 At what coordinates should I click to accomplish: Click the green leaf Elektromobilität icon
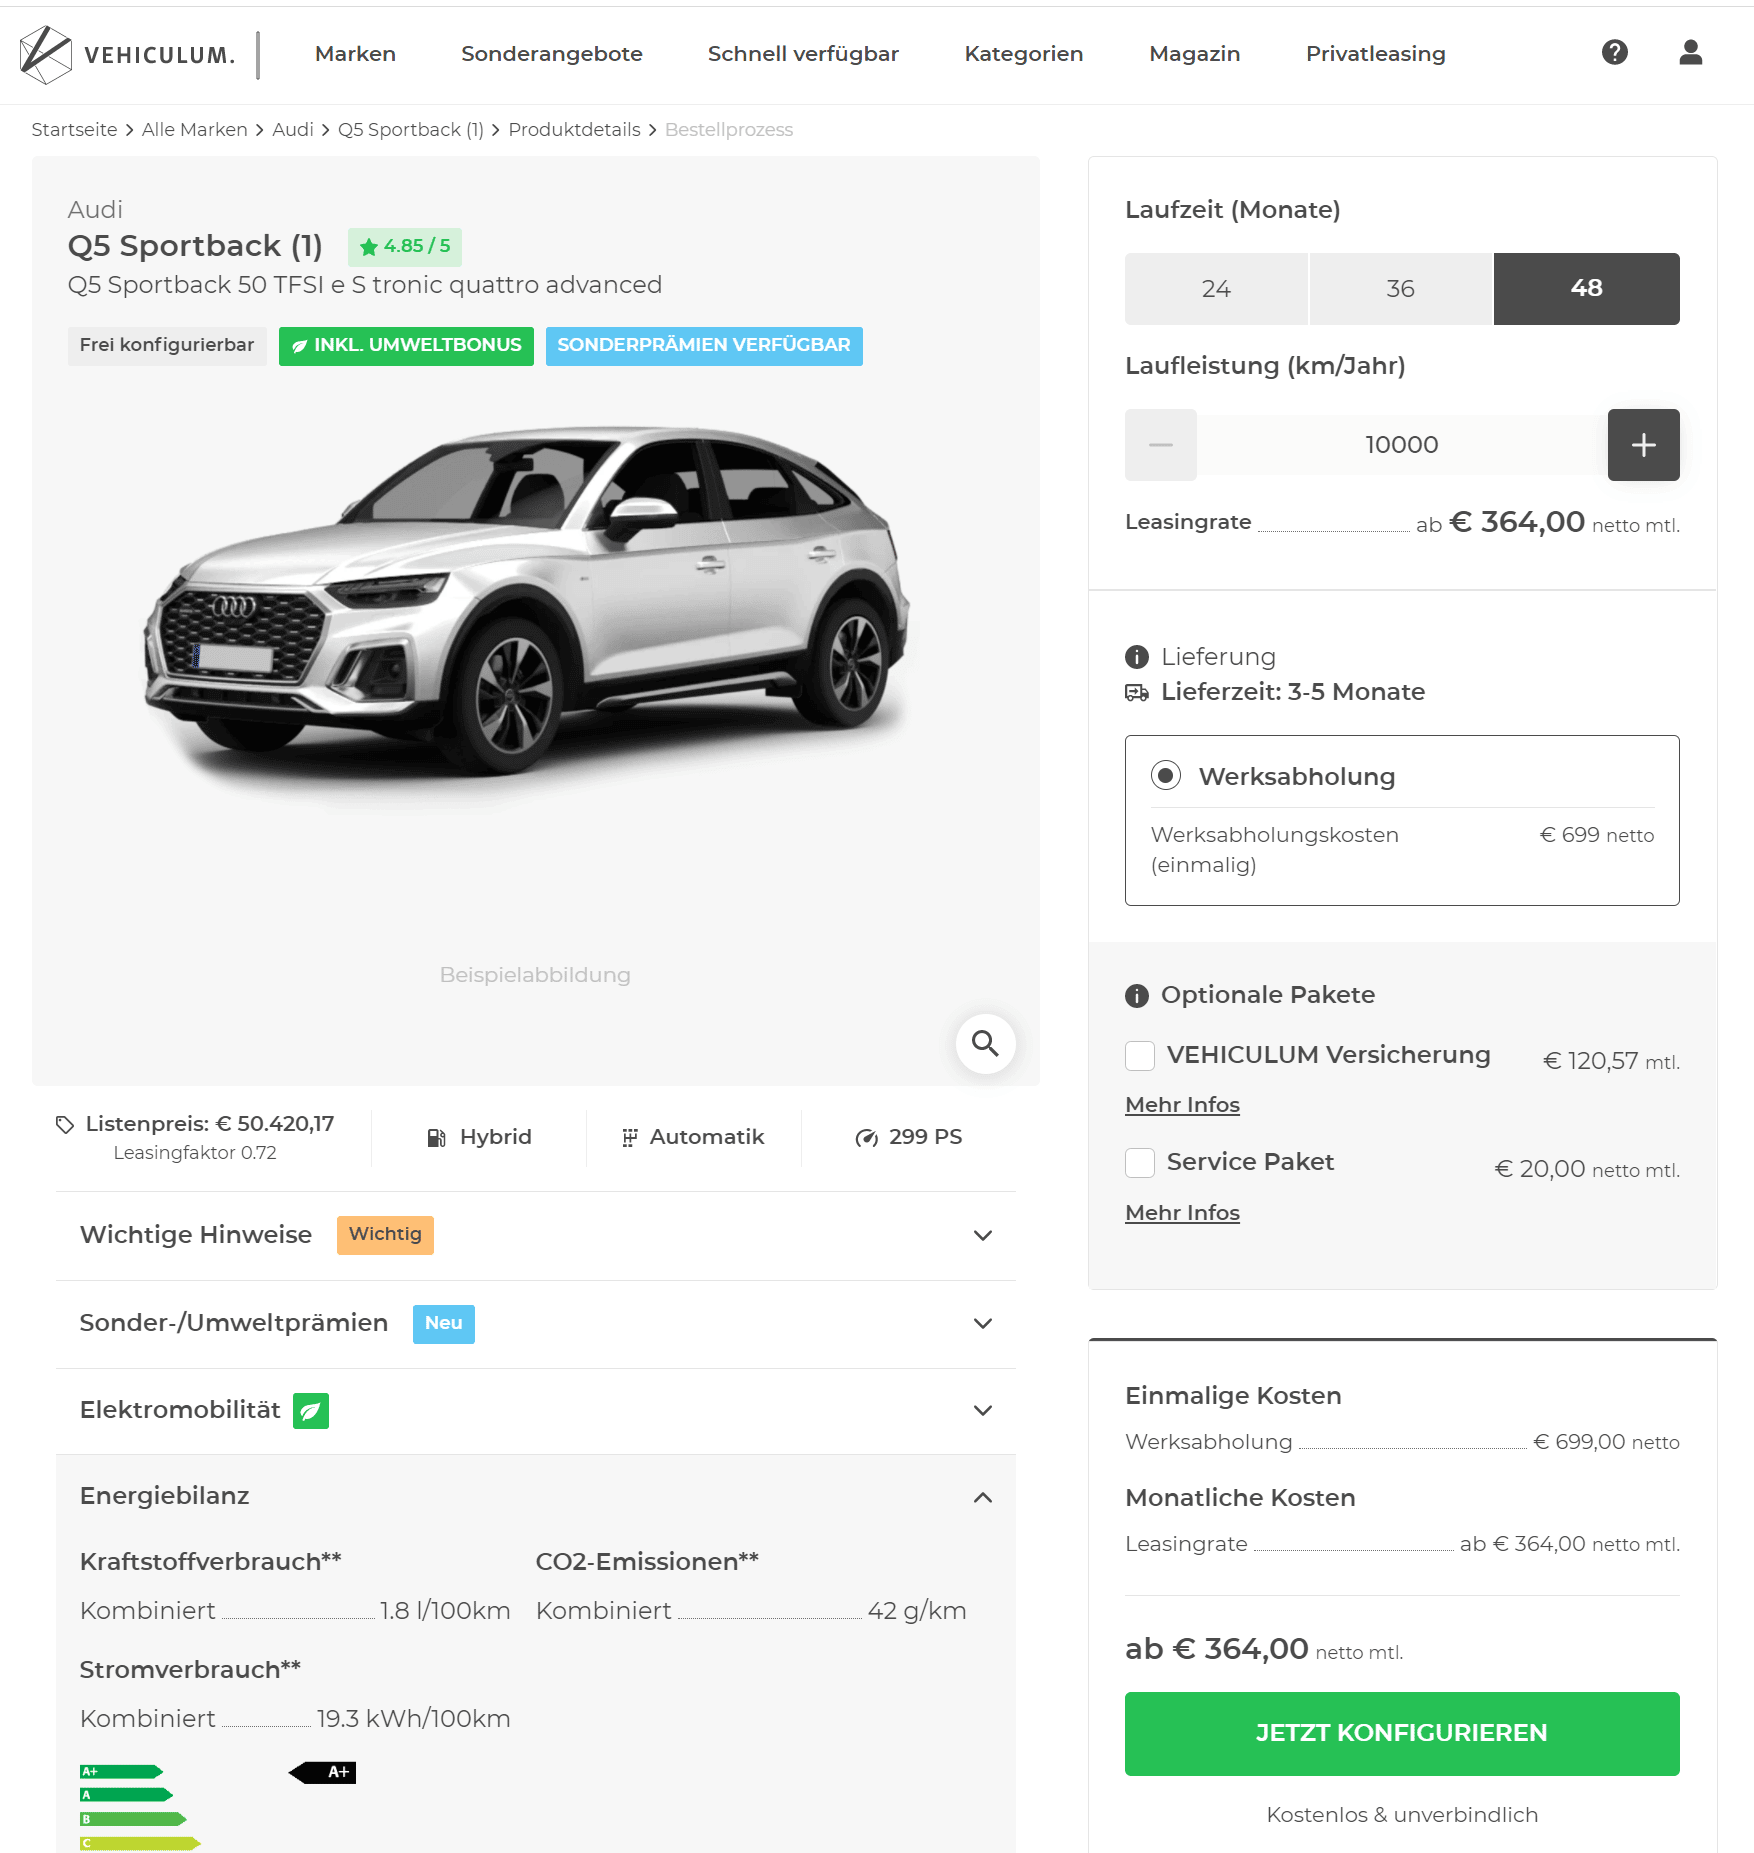[x=311, y=1411]
